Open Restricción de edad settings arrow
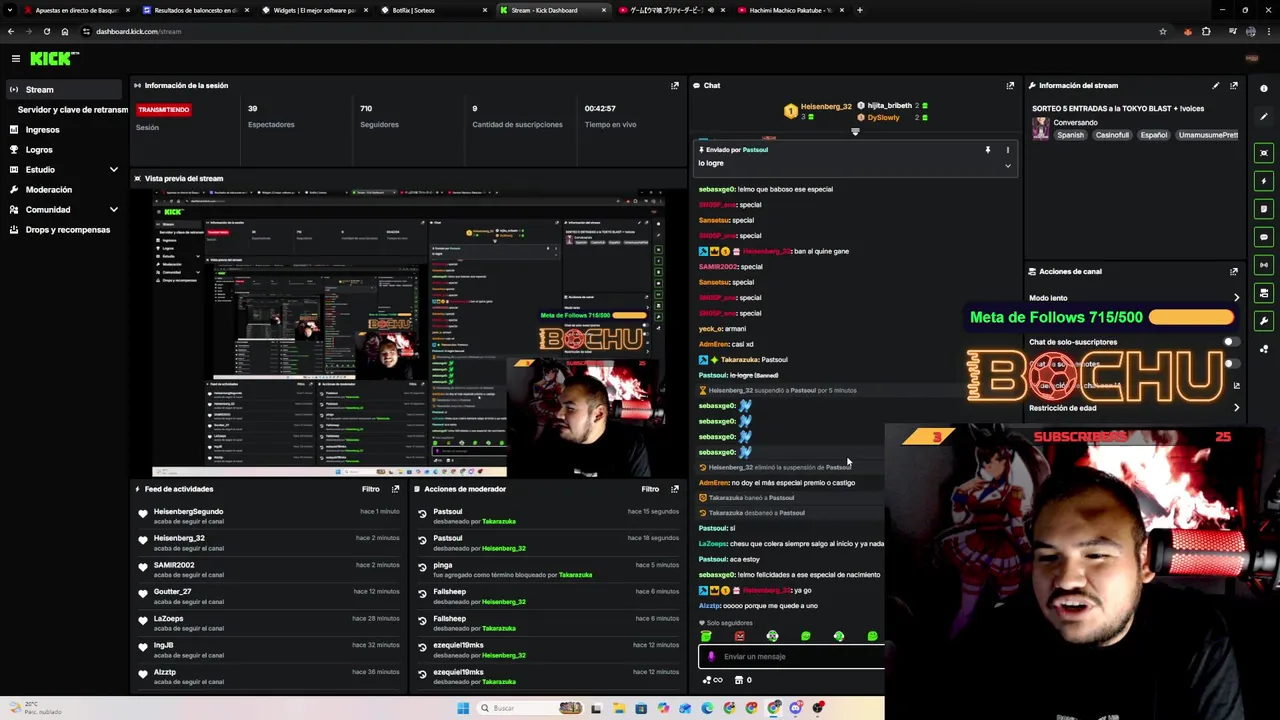Screen dimensions: 1280x720 (1236, 408)
